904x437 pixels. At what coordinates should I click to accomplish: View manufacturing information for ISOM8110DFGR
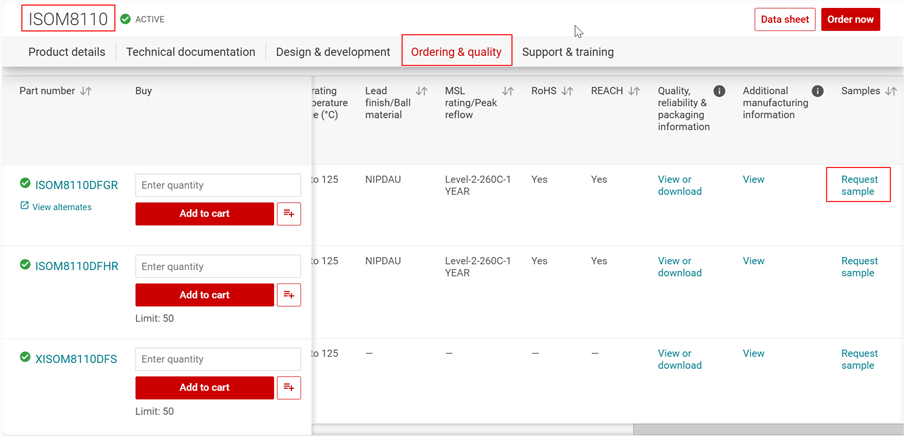coord(754,179)
